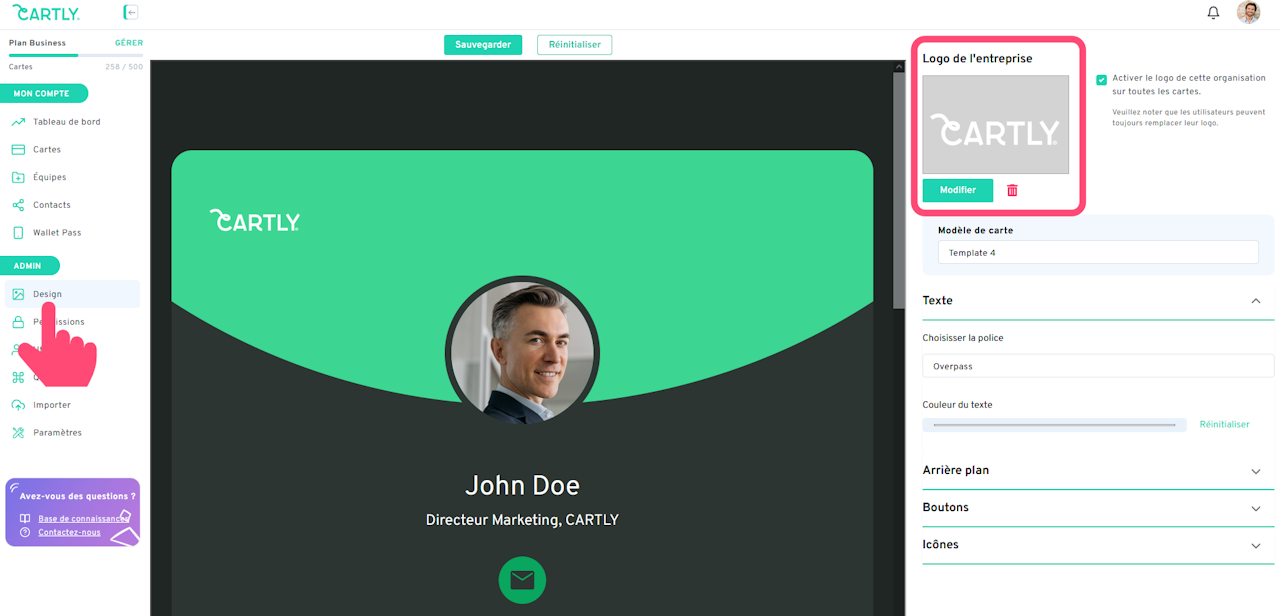
Task: Expand the Icônes section
Action: (x=1256, y=545)
